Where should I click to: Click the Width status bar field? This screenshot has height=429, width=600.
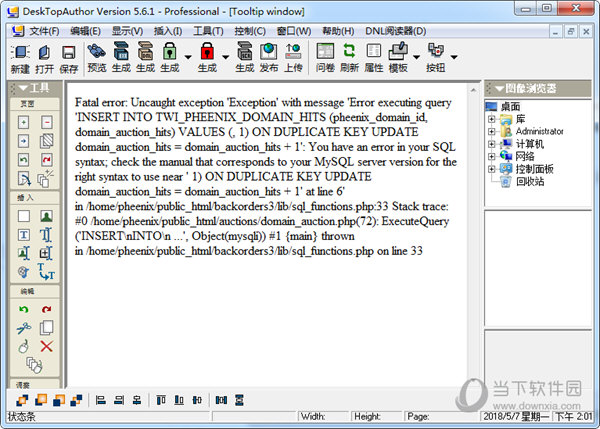(x=323, y=416)
